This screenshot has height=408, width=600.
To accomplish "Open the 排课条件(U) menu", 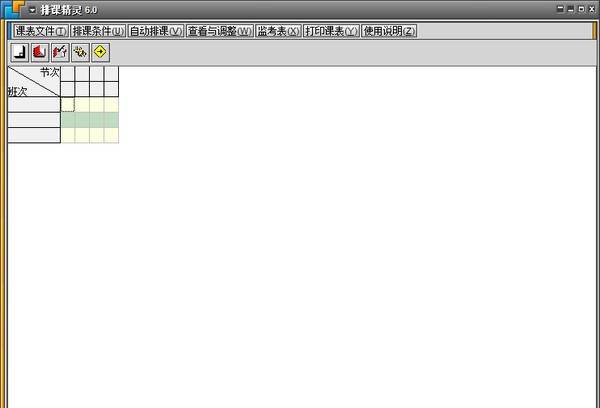I will click(98, 31).
